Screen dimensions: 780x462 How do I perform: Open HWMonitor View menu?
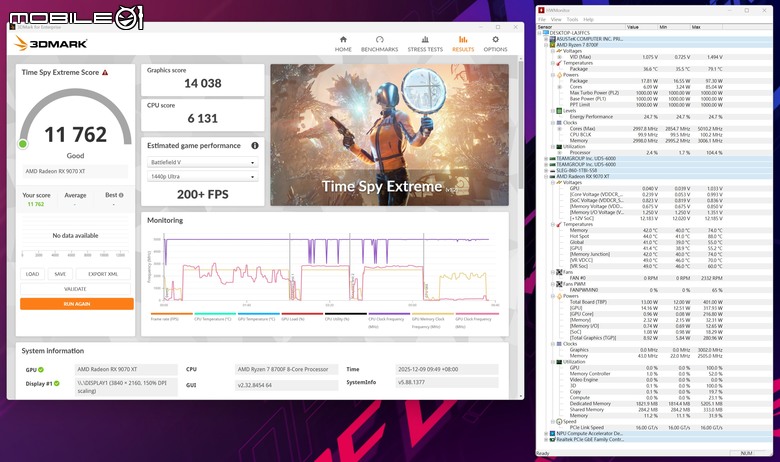coord(556,19)
